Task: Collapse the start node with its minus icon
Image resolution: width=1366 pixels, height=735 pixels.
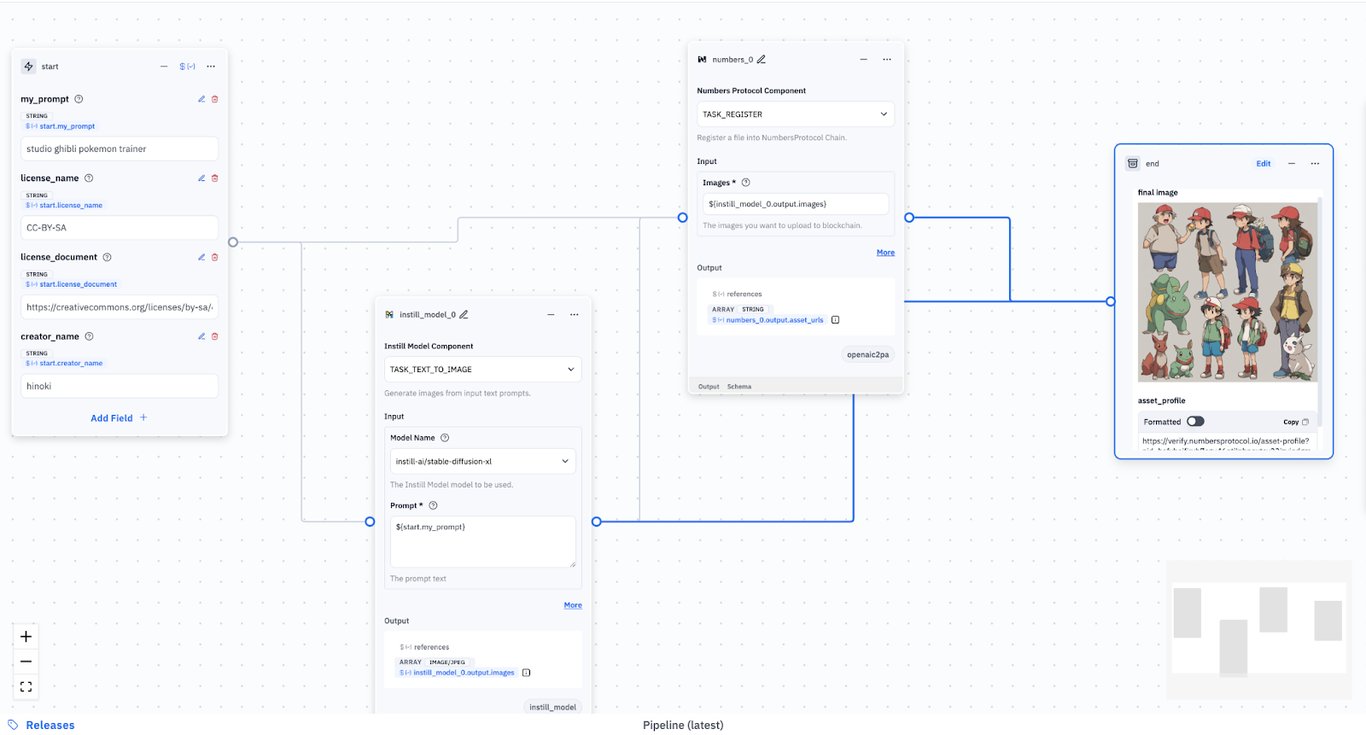Action: tap(164, 66)
